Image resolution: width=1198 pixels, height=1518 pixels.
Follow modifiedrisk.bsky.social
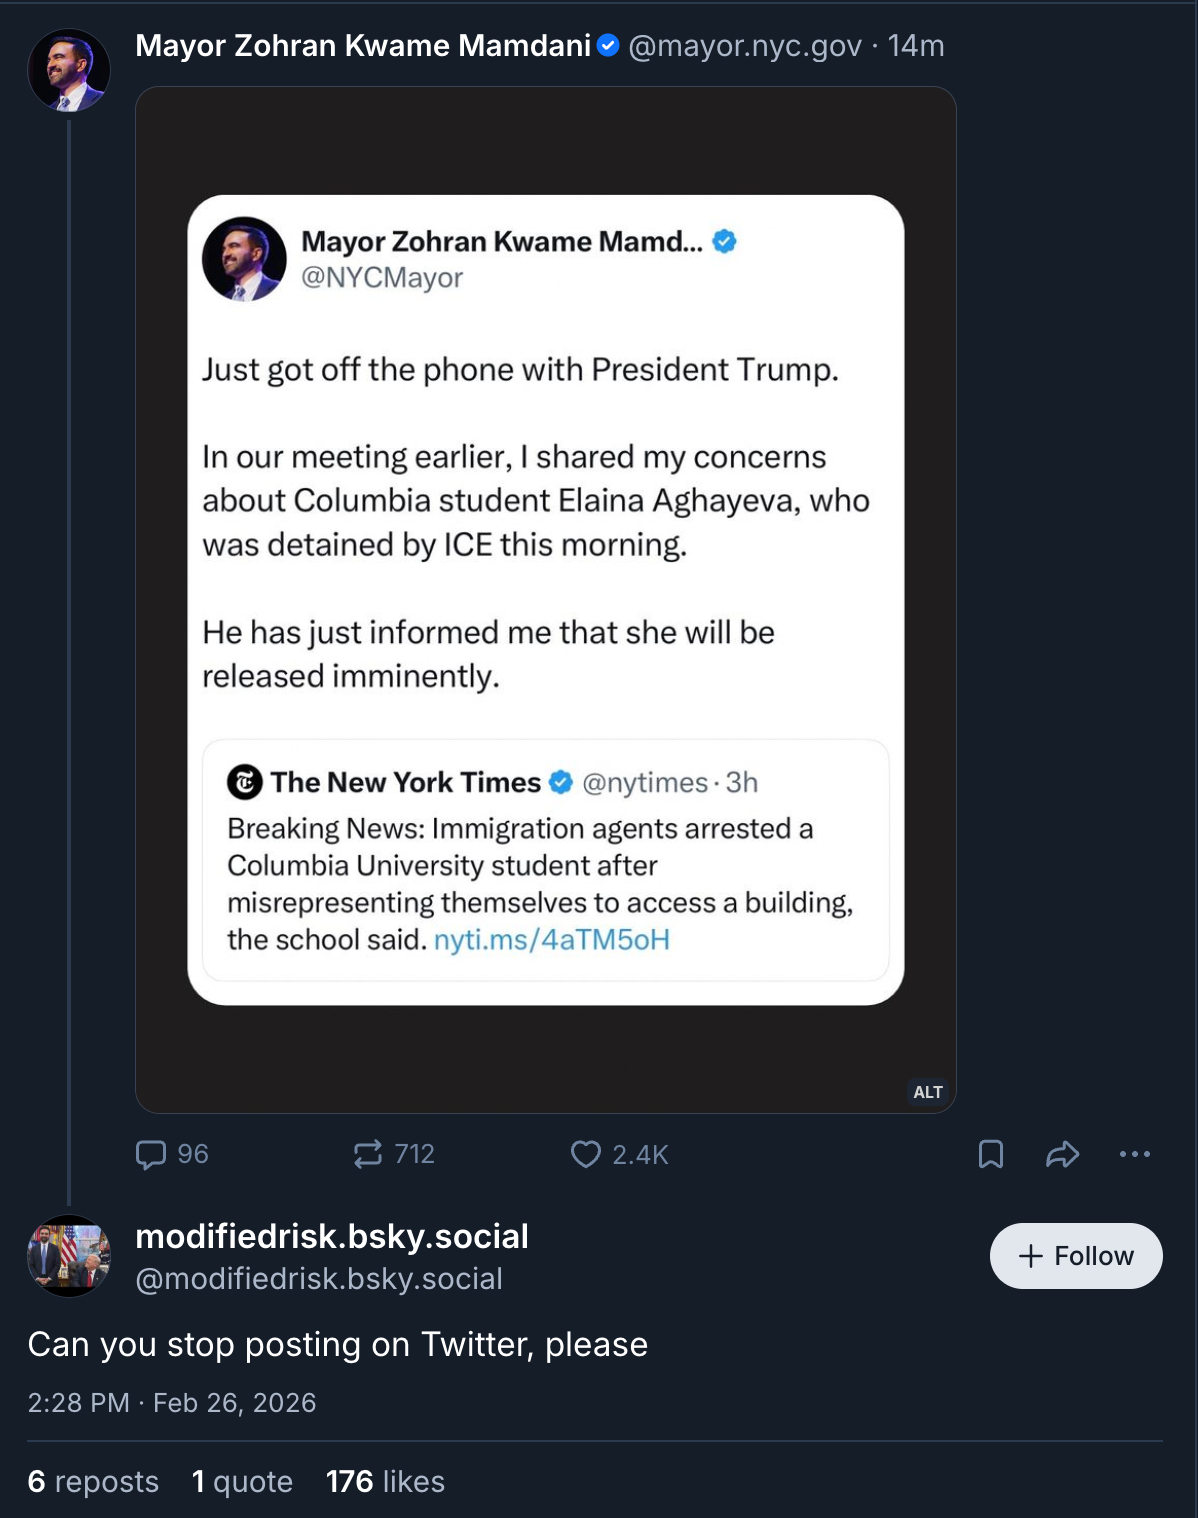1076,1256
